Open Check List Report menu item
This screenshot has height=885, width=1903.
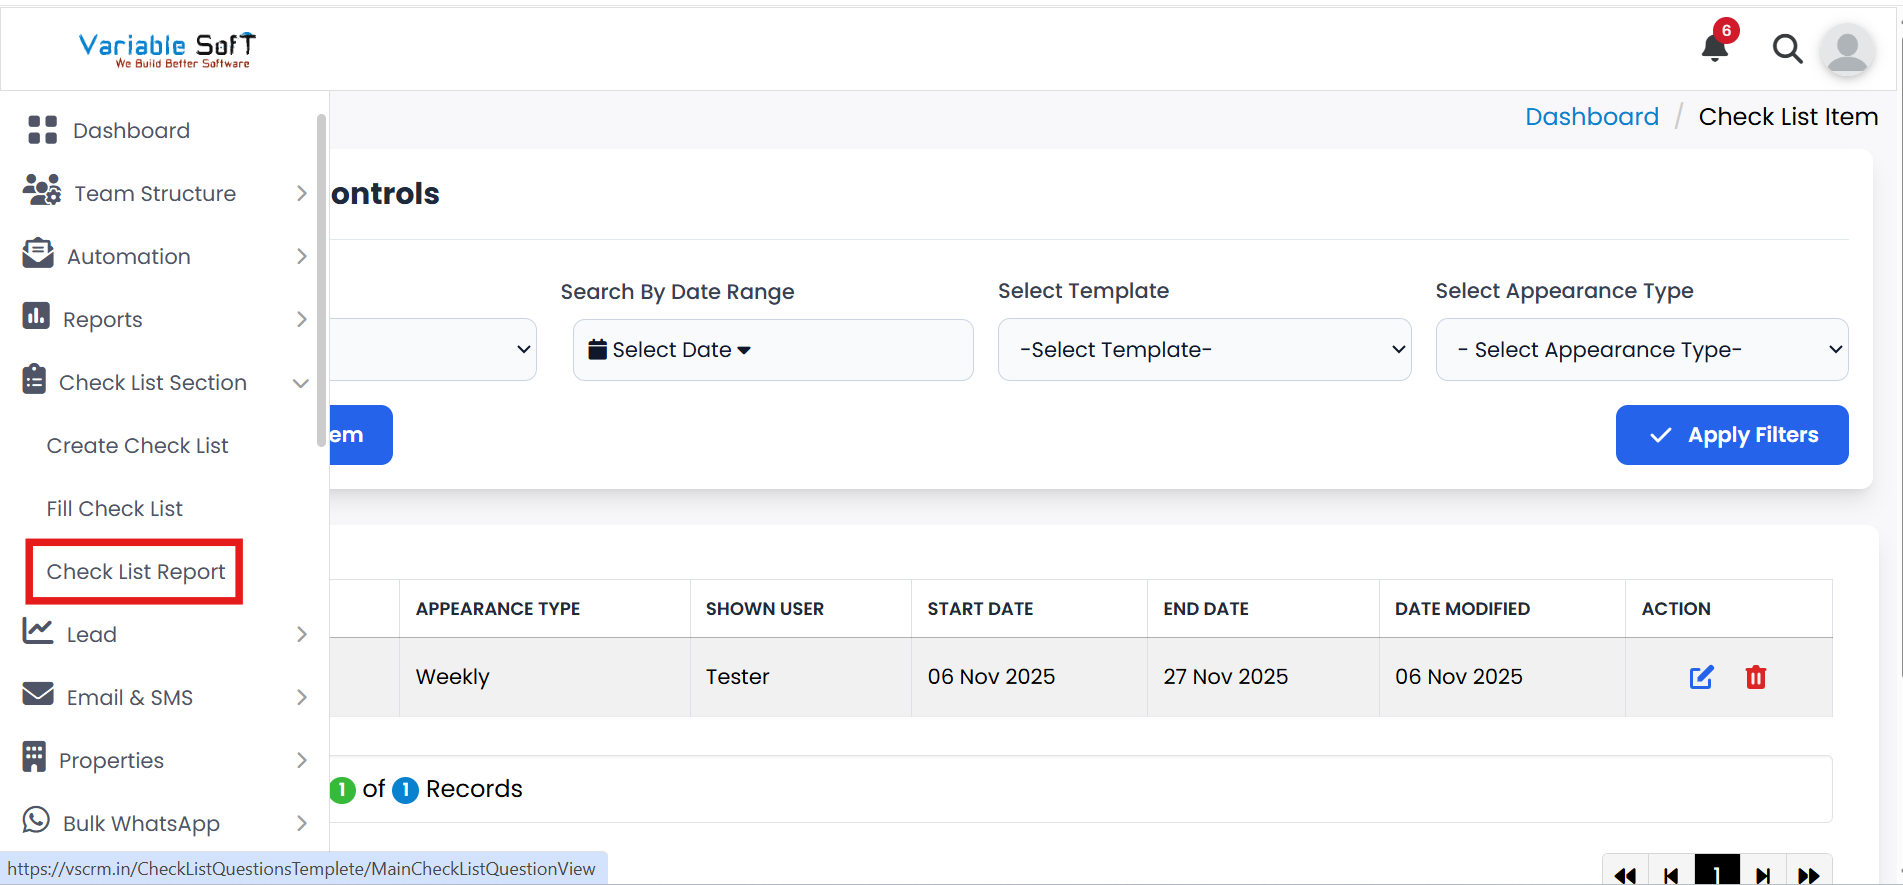pos(136,572)
